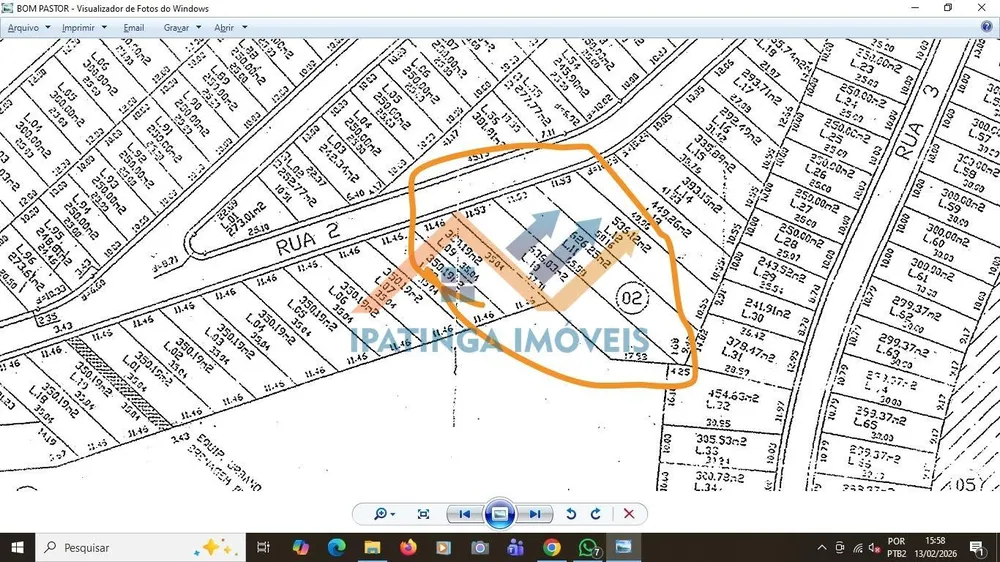Expand the Abrir dropdown arrow

pyautogui.click(x=244, y=27)
